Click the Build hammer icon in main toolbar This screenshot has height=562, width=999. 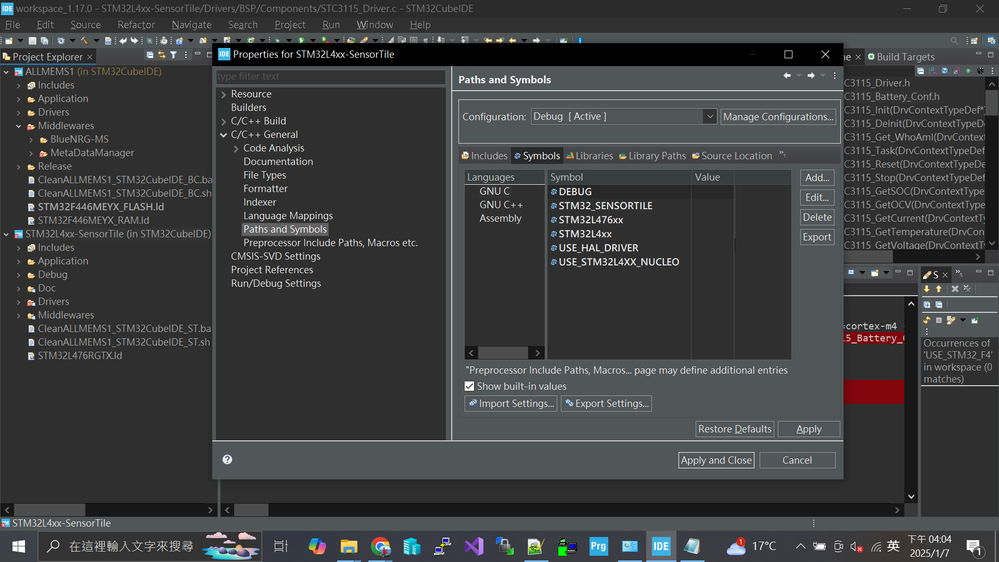tap(85, 41)
